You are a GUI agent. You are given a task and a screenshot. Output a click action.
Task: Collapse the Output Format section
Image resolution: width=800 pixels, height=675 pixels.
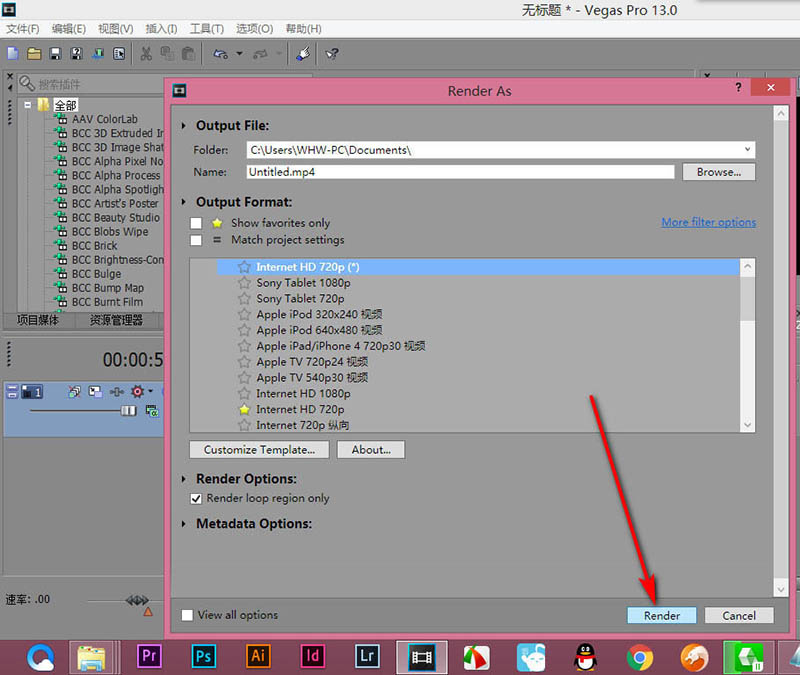click(184, 202)
